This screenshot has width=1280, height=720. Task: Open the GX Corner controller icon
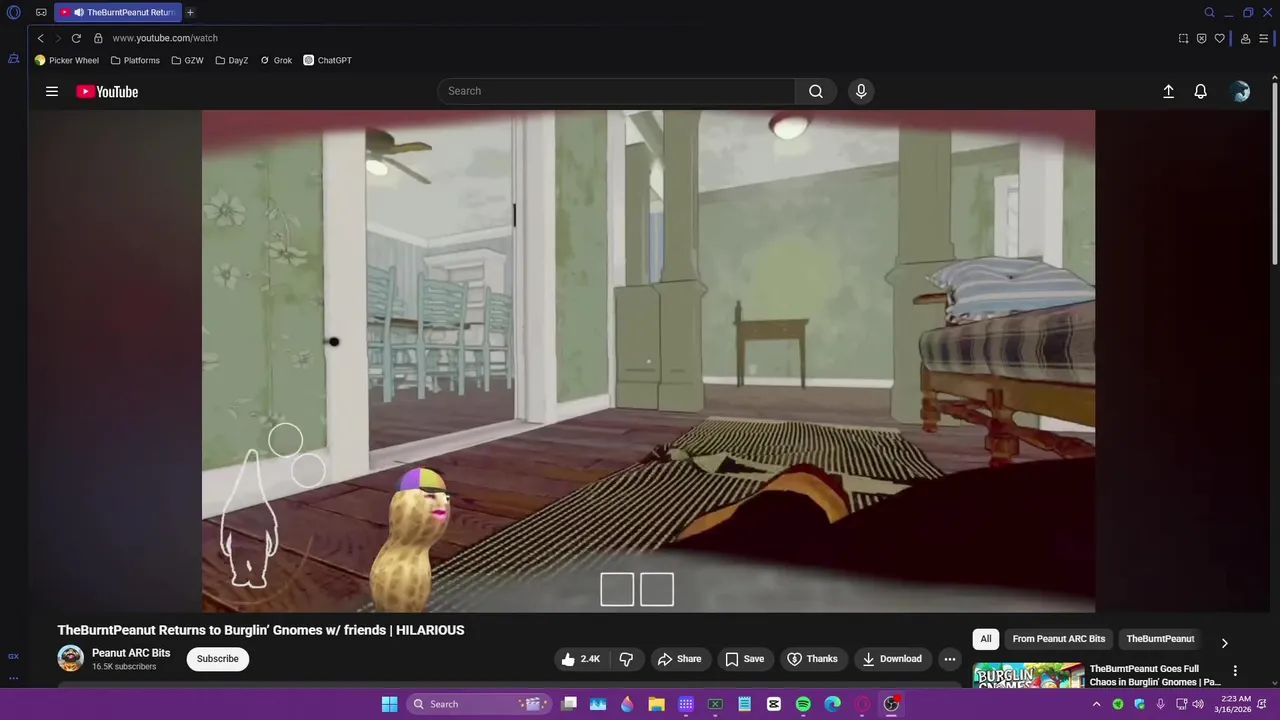41,12
